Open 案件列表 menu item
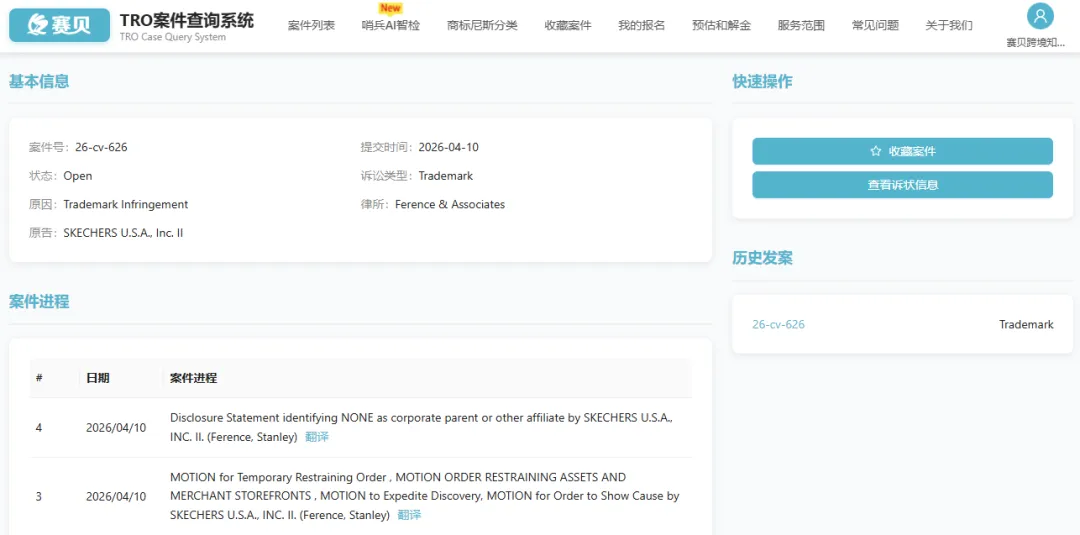1080x535 pixels. coord(311,25)
